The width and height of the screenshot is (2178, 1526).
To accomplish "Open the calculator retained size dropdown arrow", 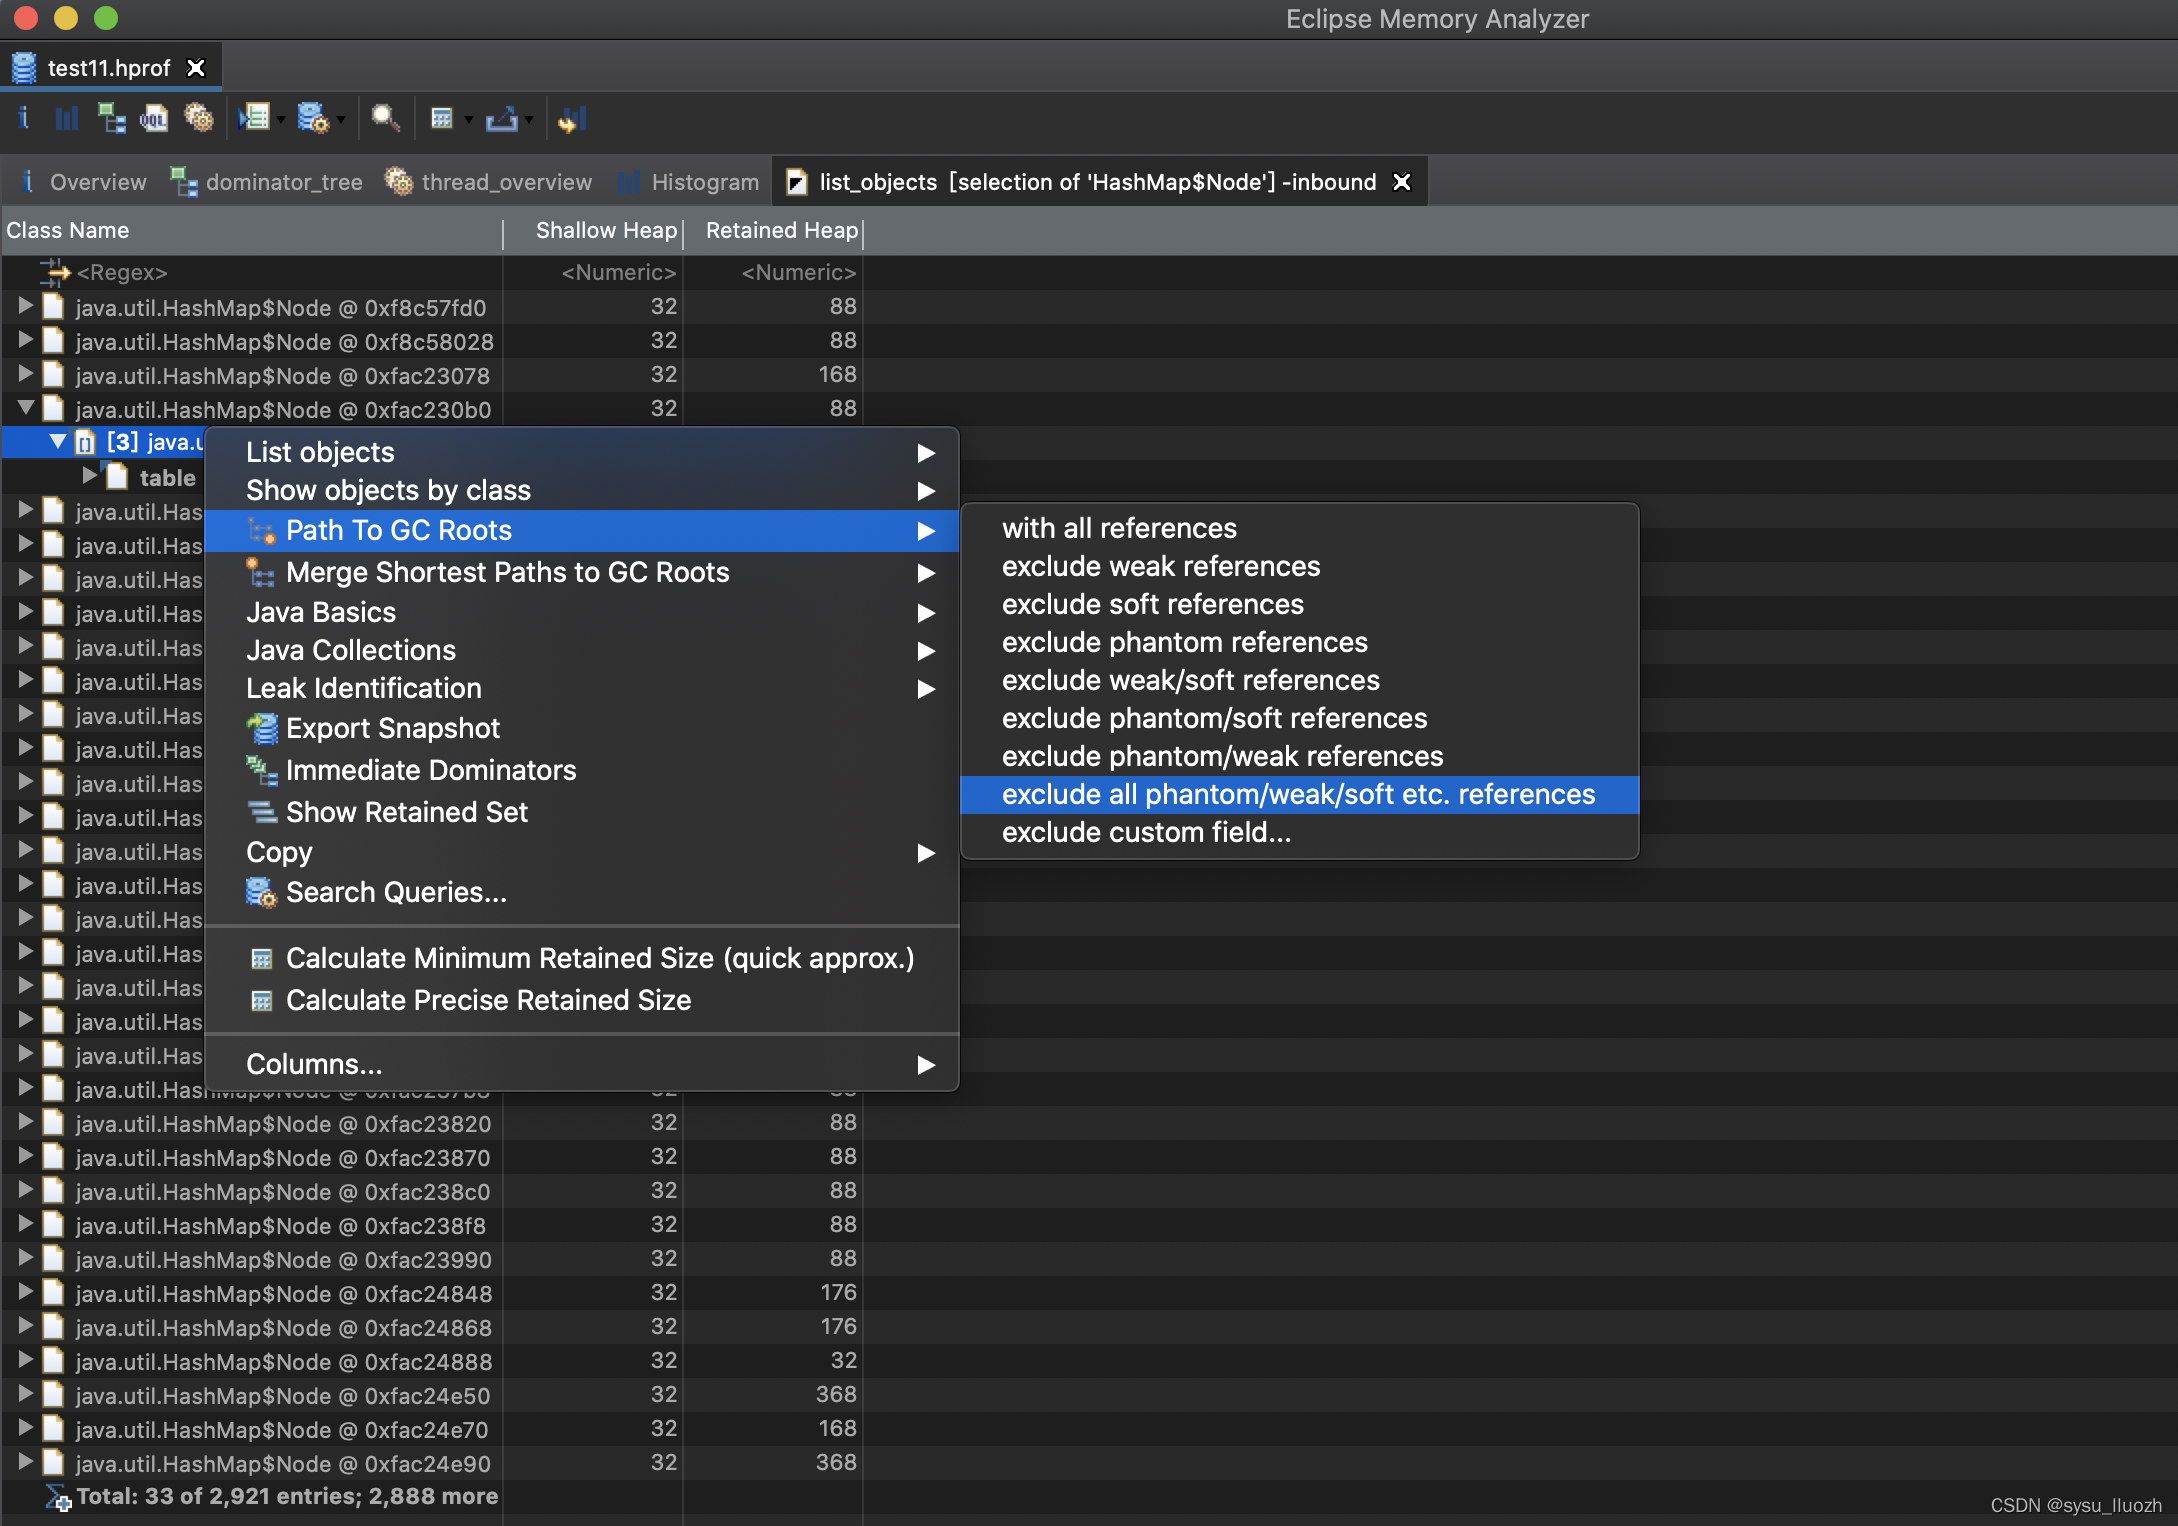I will tap(468, 120).
